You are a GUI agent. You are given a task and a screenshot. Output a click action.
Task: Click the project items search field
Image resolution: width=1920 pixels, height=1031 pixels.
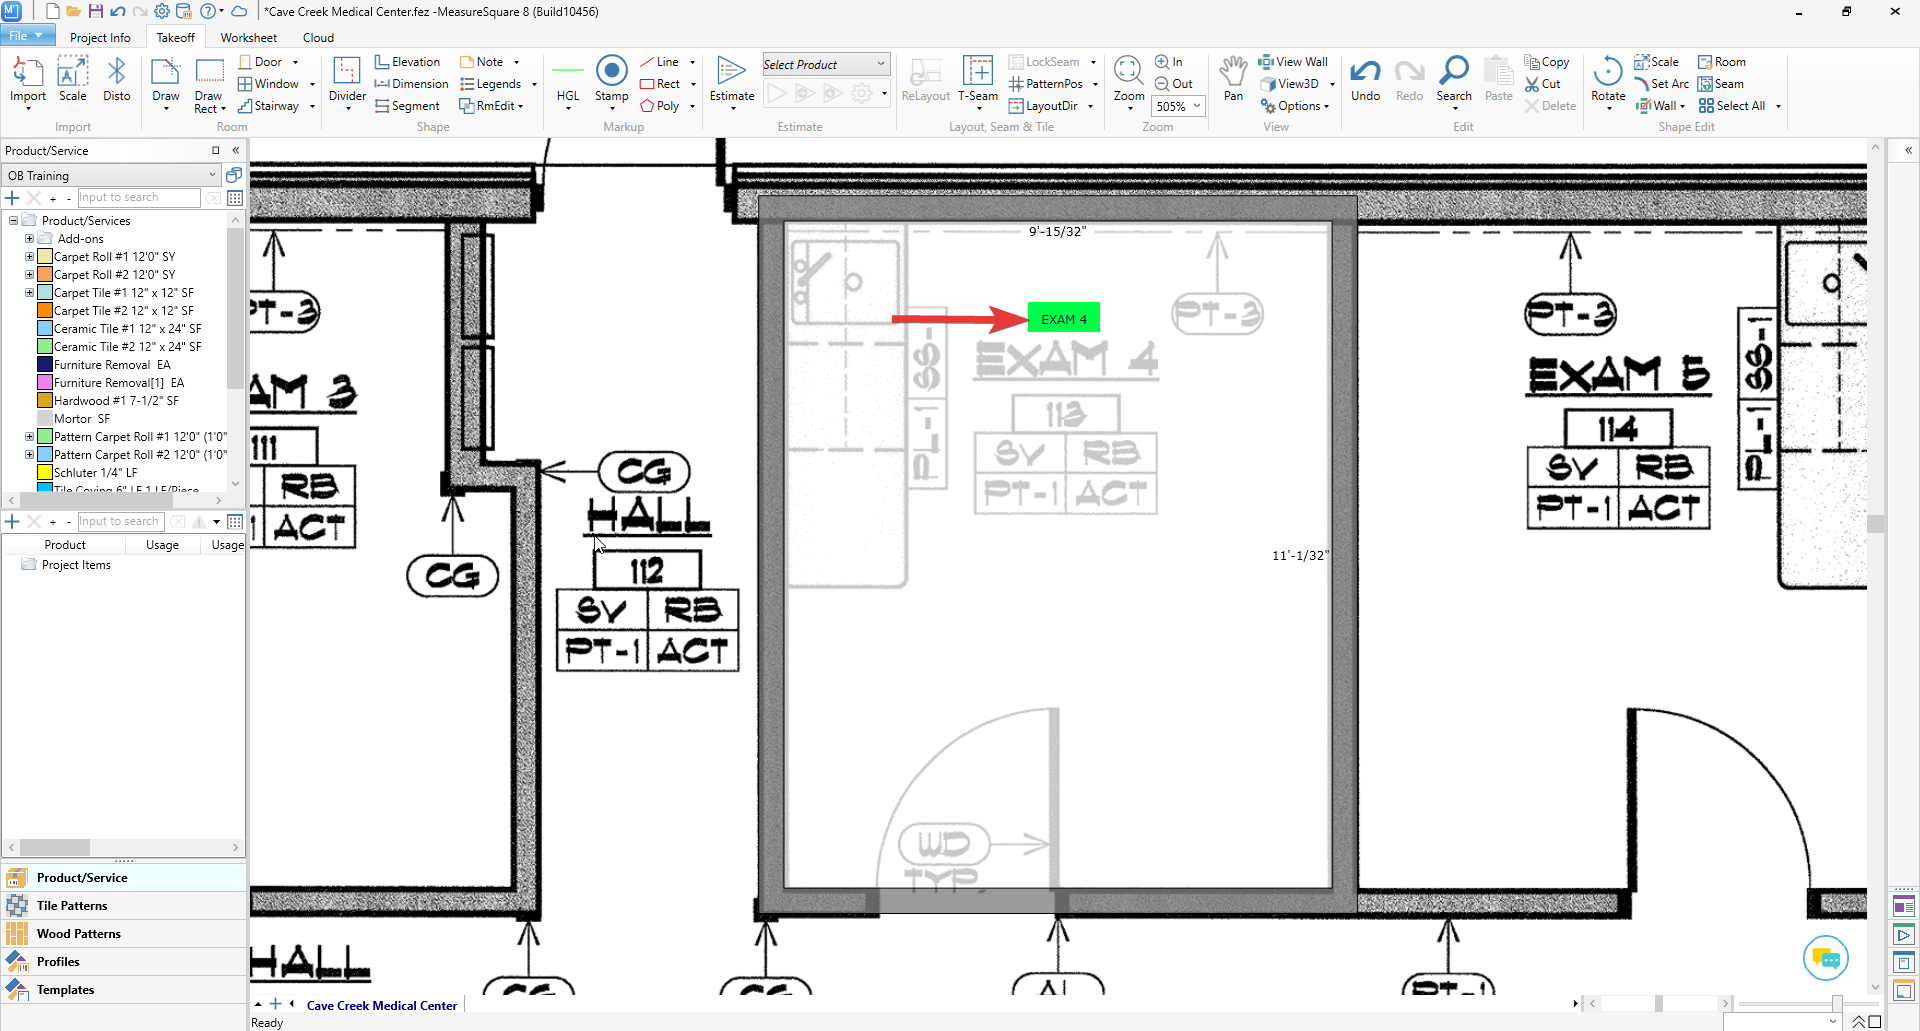coord(120,522)
